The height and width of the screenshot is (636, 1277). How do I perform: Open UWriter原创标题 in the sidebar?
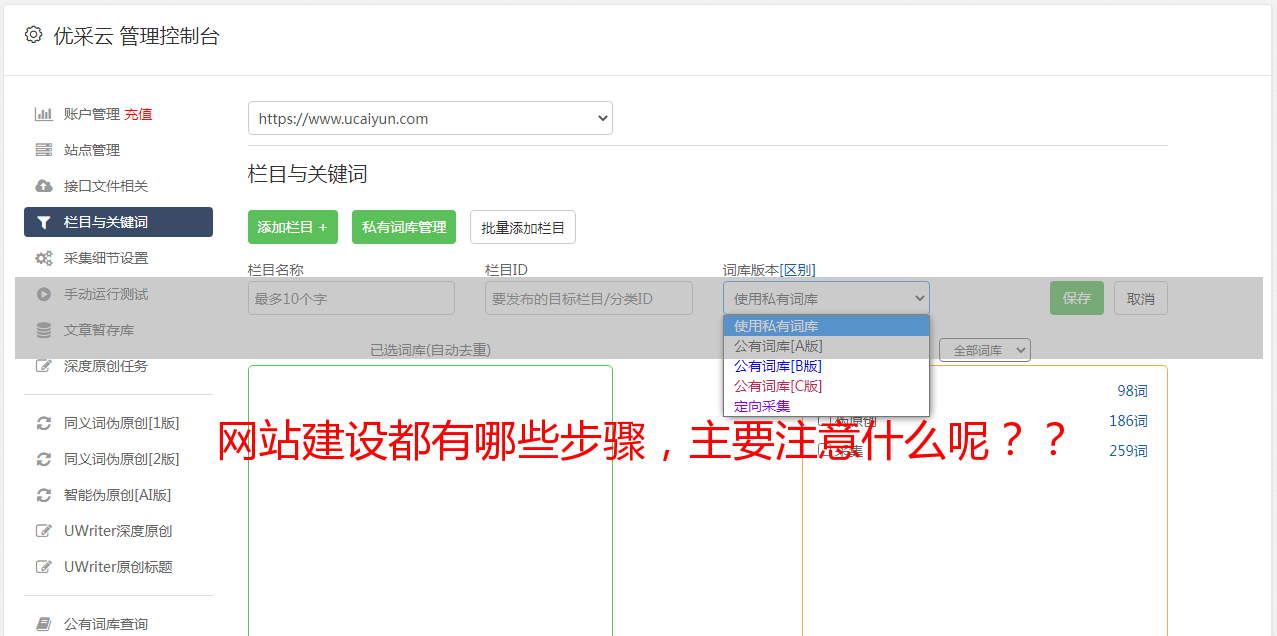click(118, 567)
